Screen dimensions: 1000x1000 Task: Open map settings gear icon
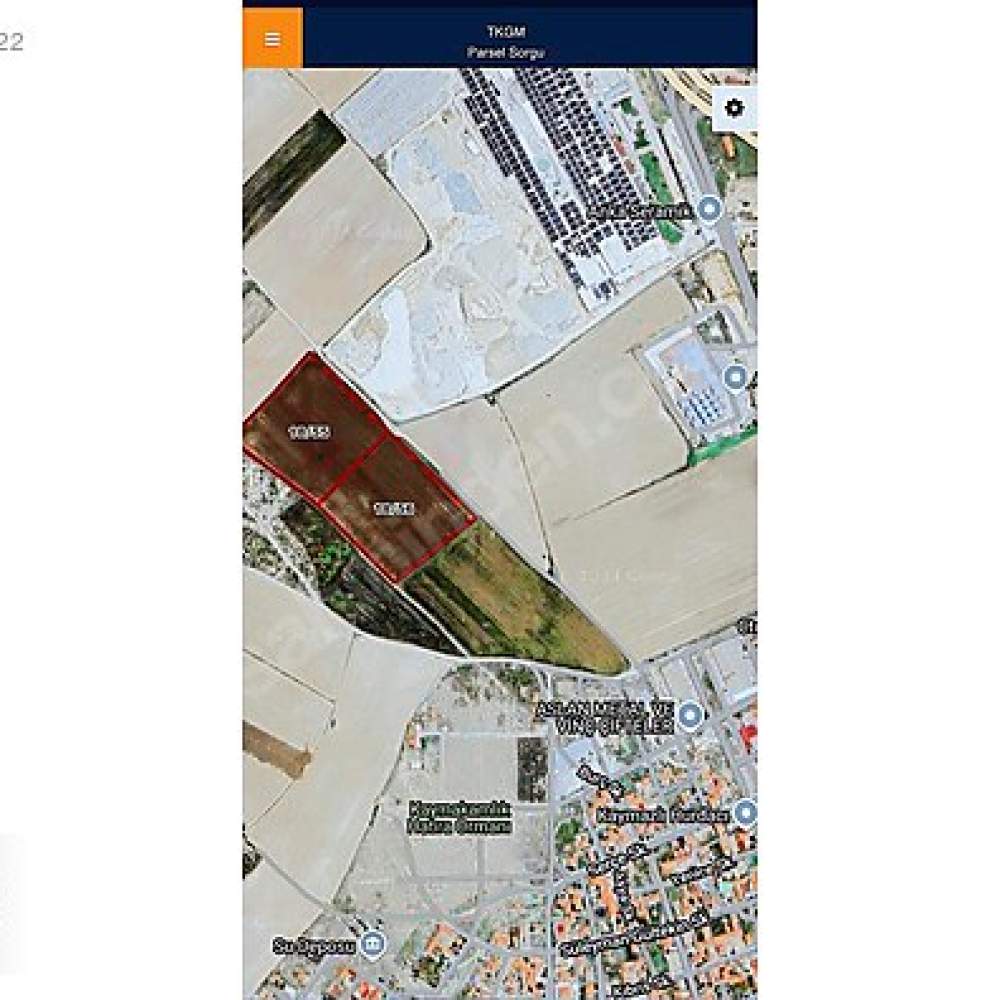coord(734,108)
